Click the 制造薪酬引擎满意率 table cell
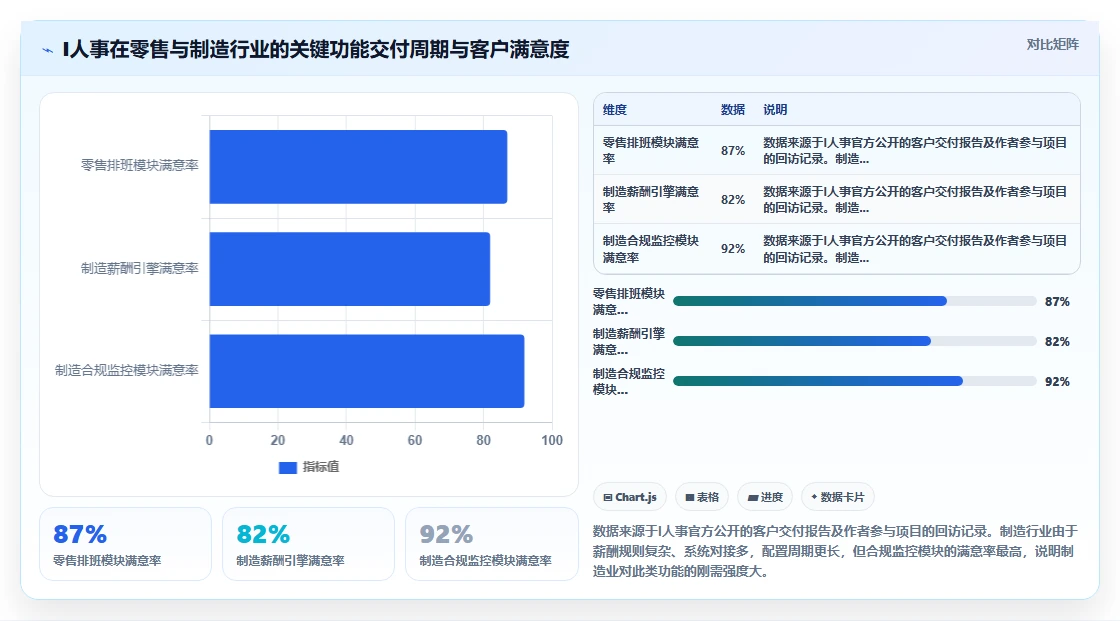The height and width of the screenshot is (621, 1120). tap(651, 199)
